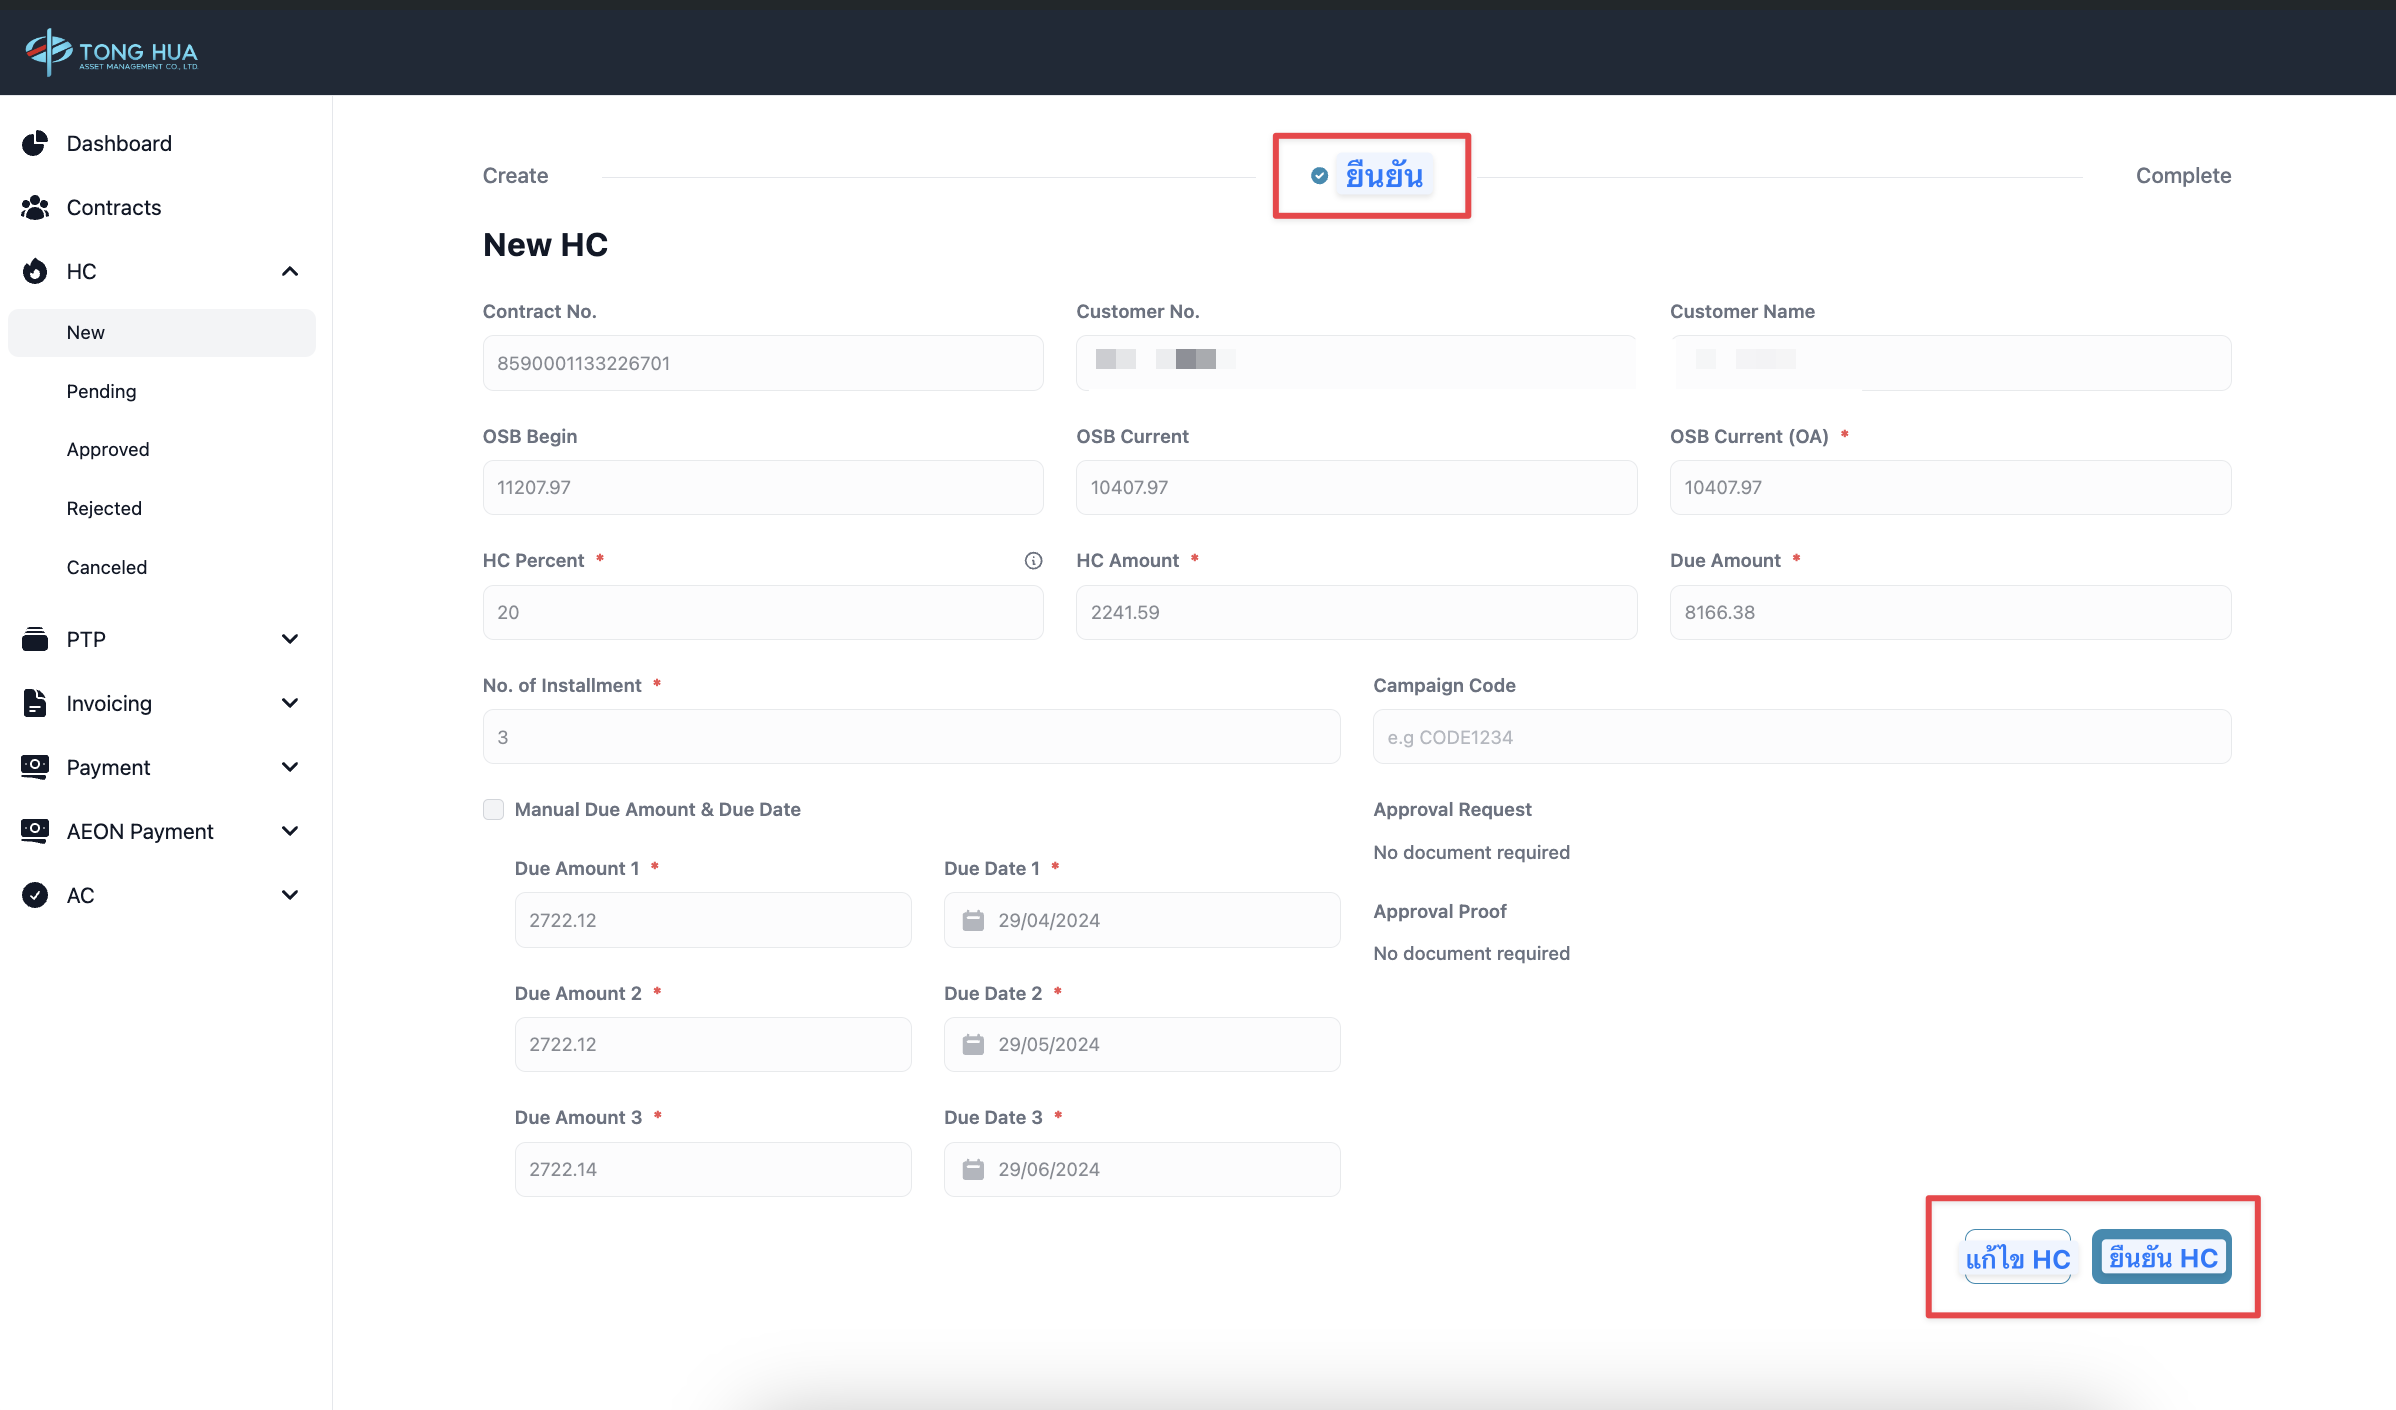This screenshot has width=2396, height=1410.
Task: Select the Rejected HC menu item
Action: tap(104, 508)
